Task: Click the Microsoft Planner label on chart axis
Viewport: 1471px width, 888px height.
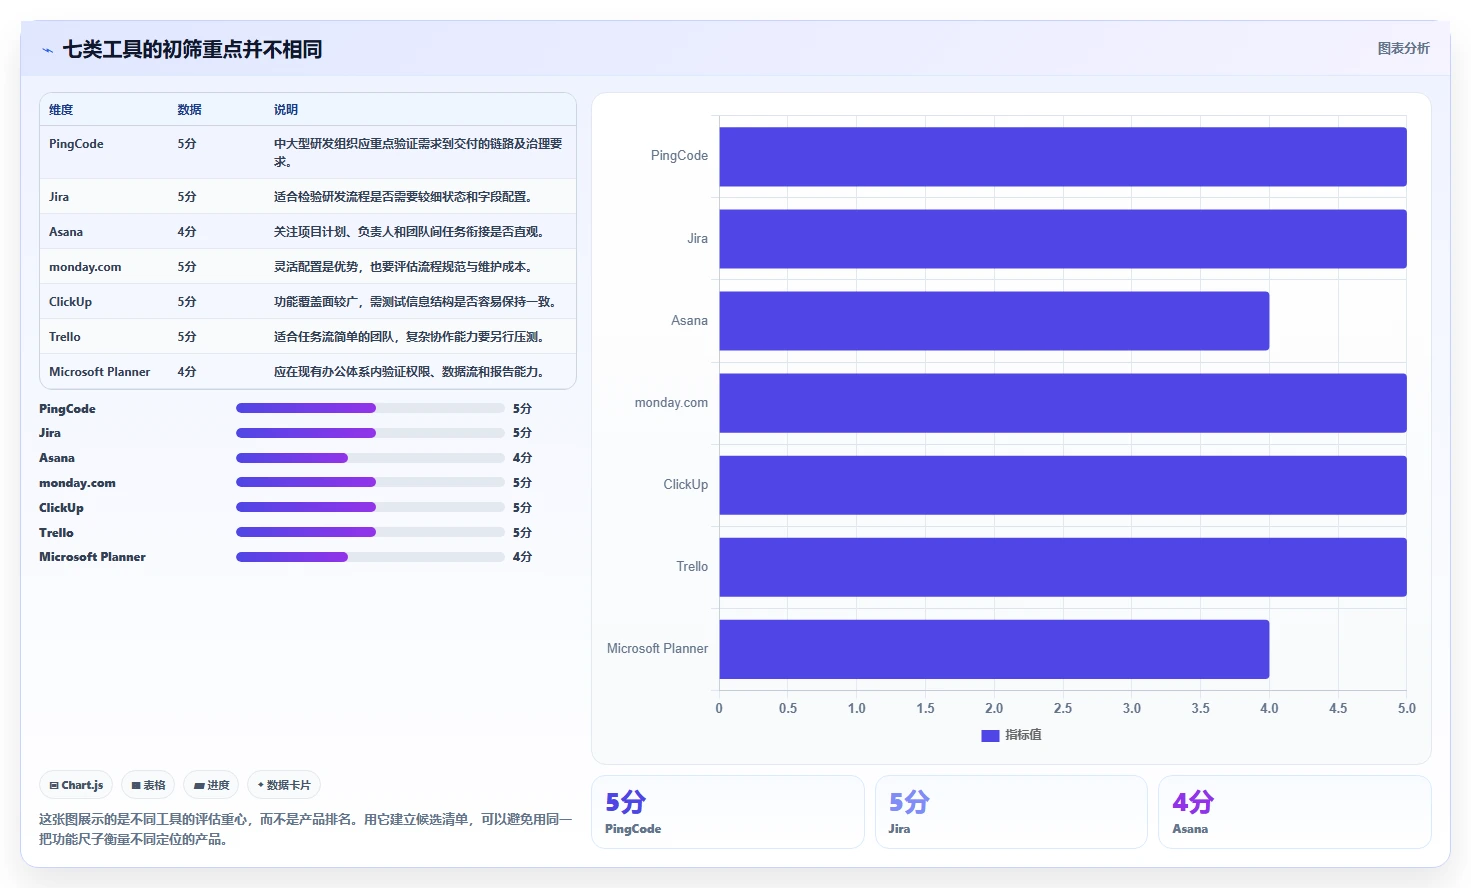Action: point(657,649)
